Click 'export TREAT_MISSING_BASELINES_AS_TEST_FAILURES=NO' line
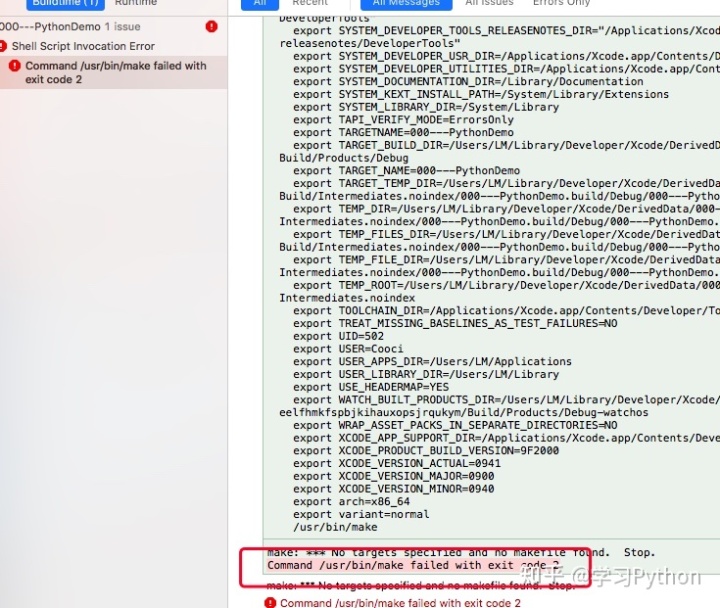The width and height of the screenshot is (720, 608). tap(455, 324)
